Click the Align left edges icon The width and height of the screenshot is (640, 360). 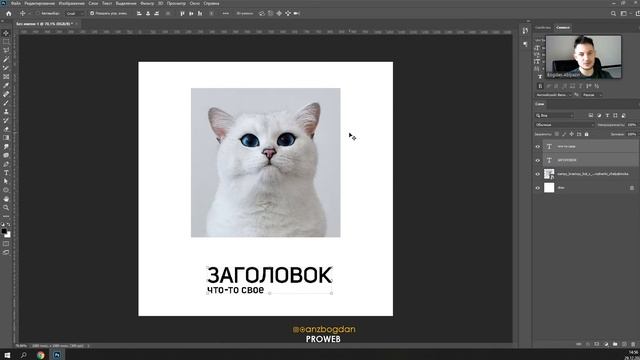139,13
